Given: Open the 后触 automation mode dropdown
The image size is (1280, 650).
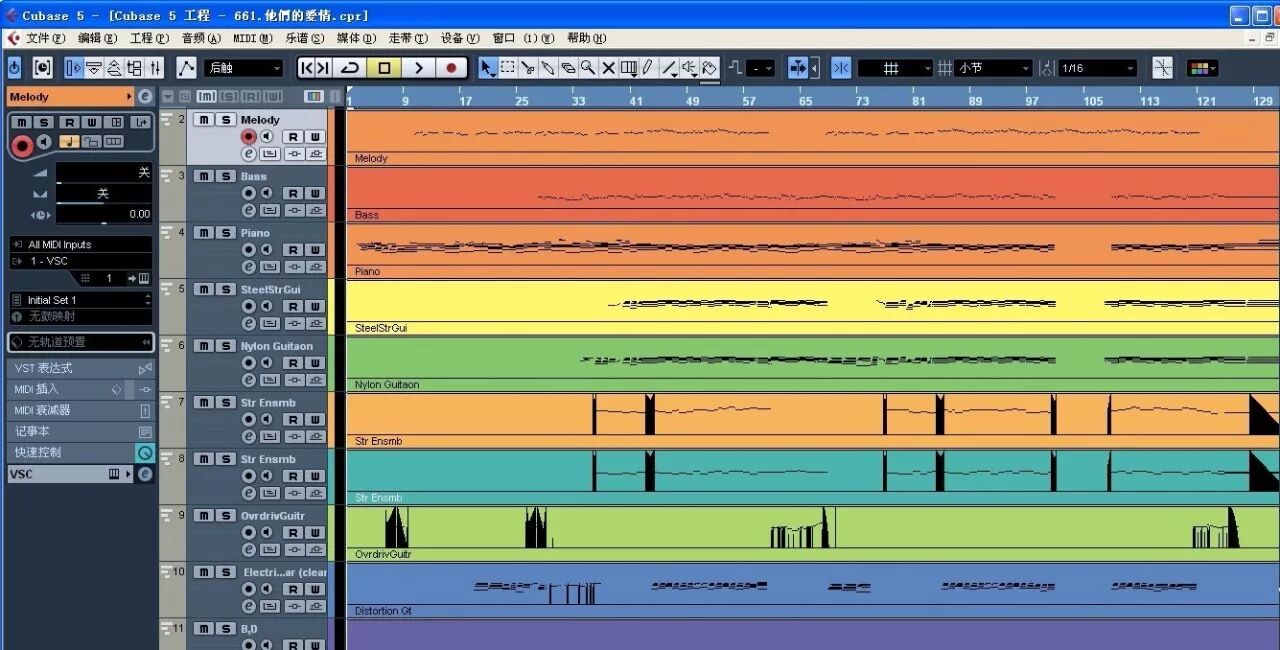Looking at the screenshot, I should (244, 68).
